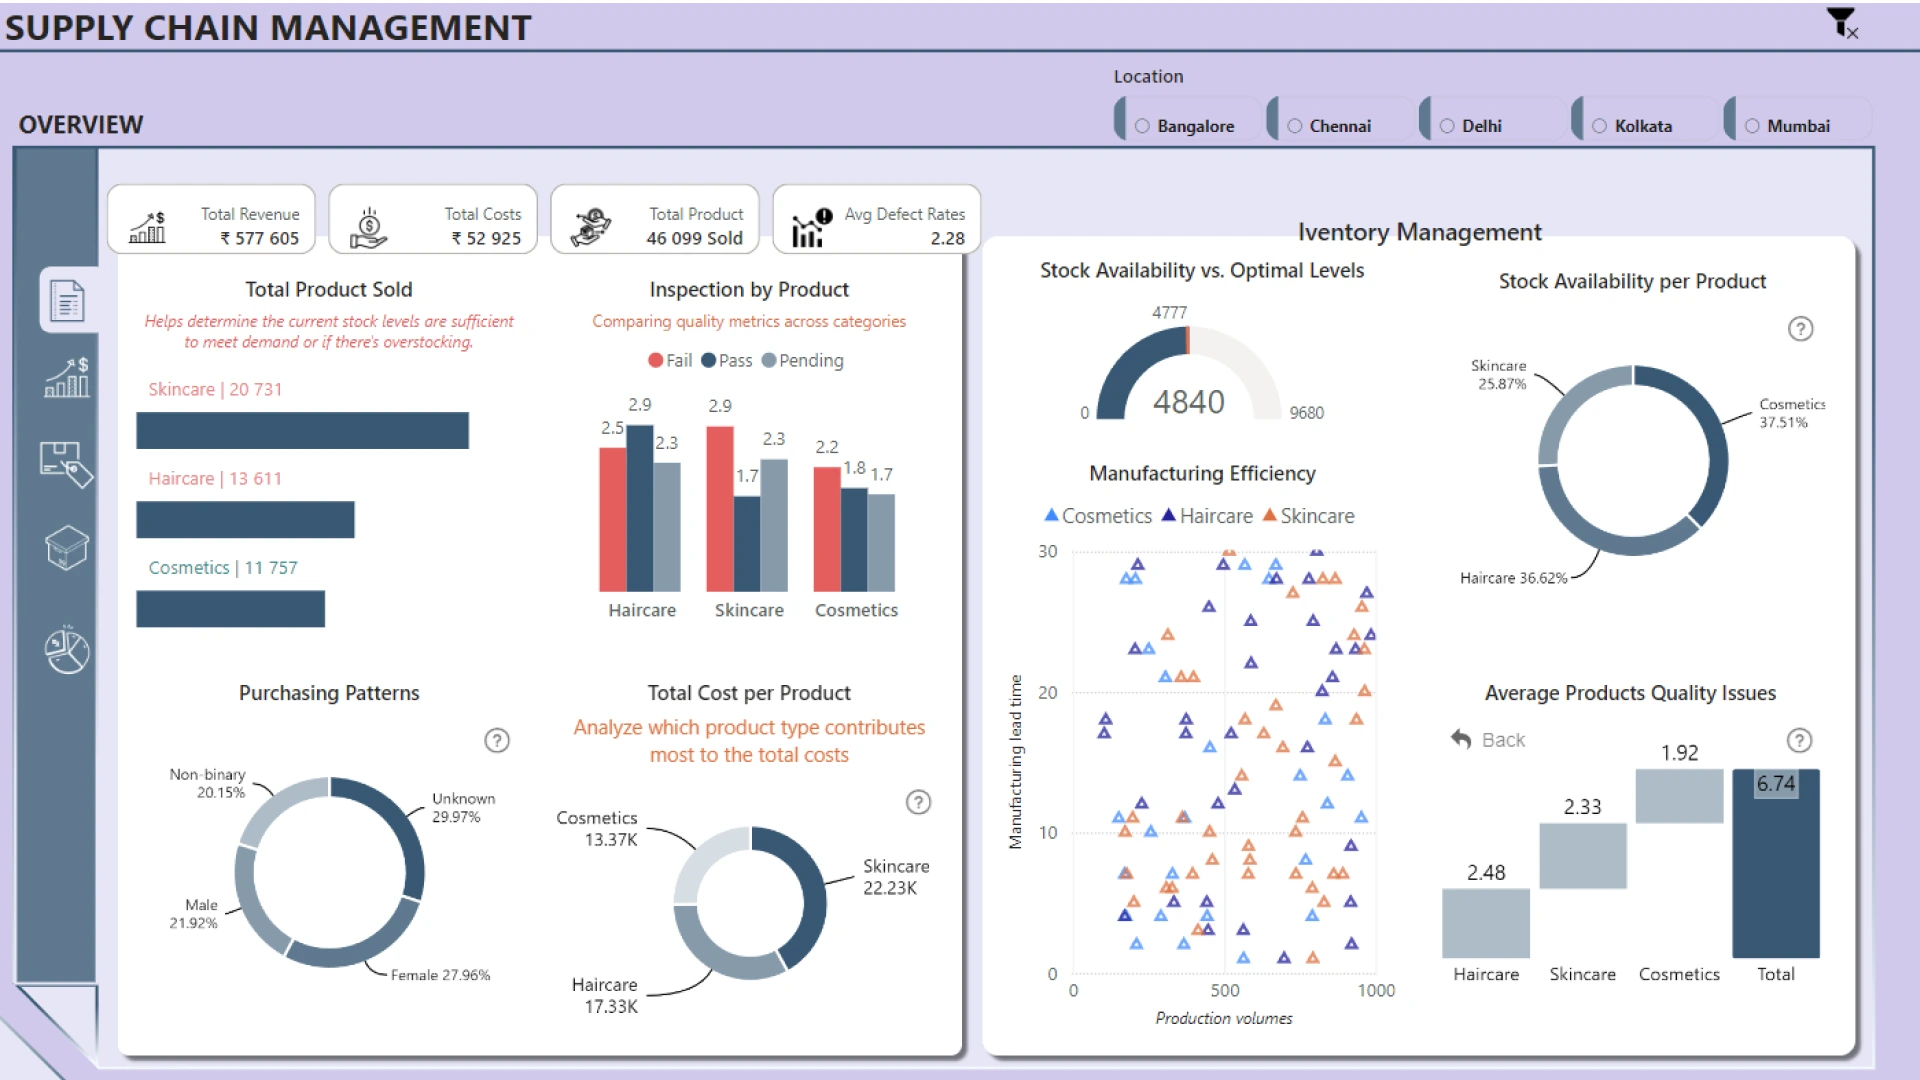1920x1080 pixels.
Task: Click the Location slicer header
Action: pyautogui.click(x=1148, y=76)
